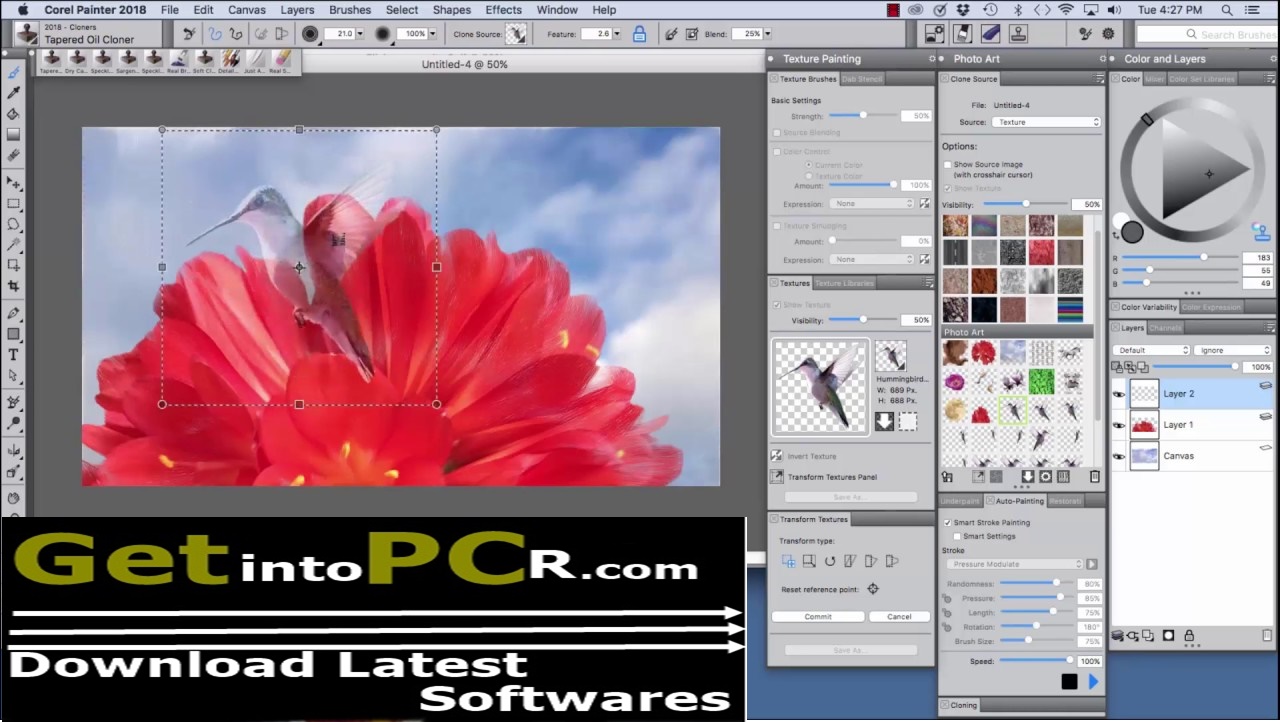Click black Stop button in Auto-Painting
The image size is (1280, 722).
[x=1069, y=682]
